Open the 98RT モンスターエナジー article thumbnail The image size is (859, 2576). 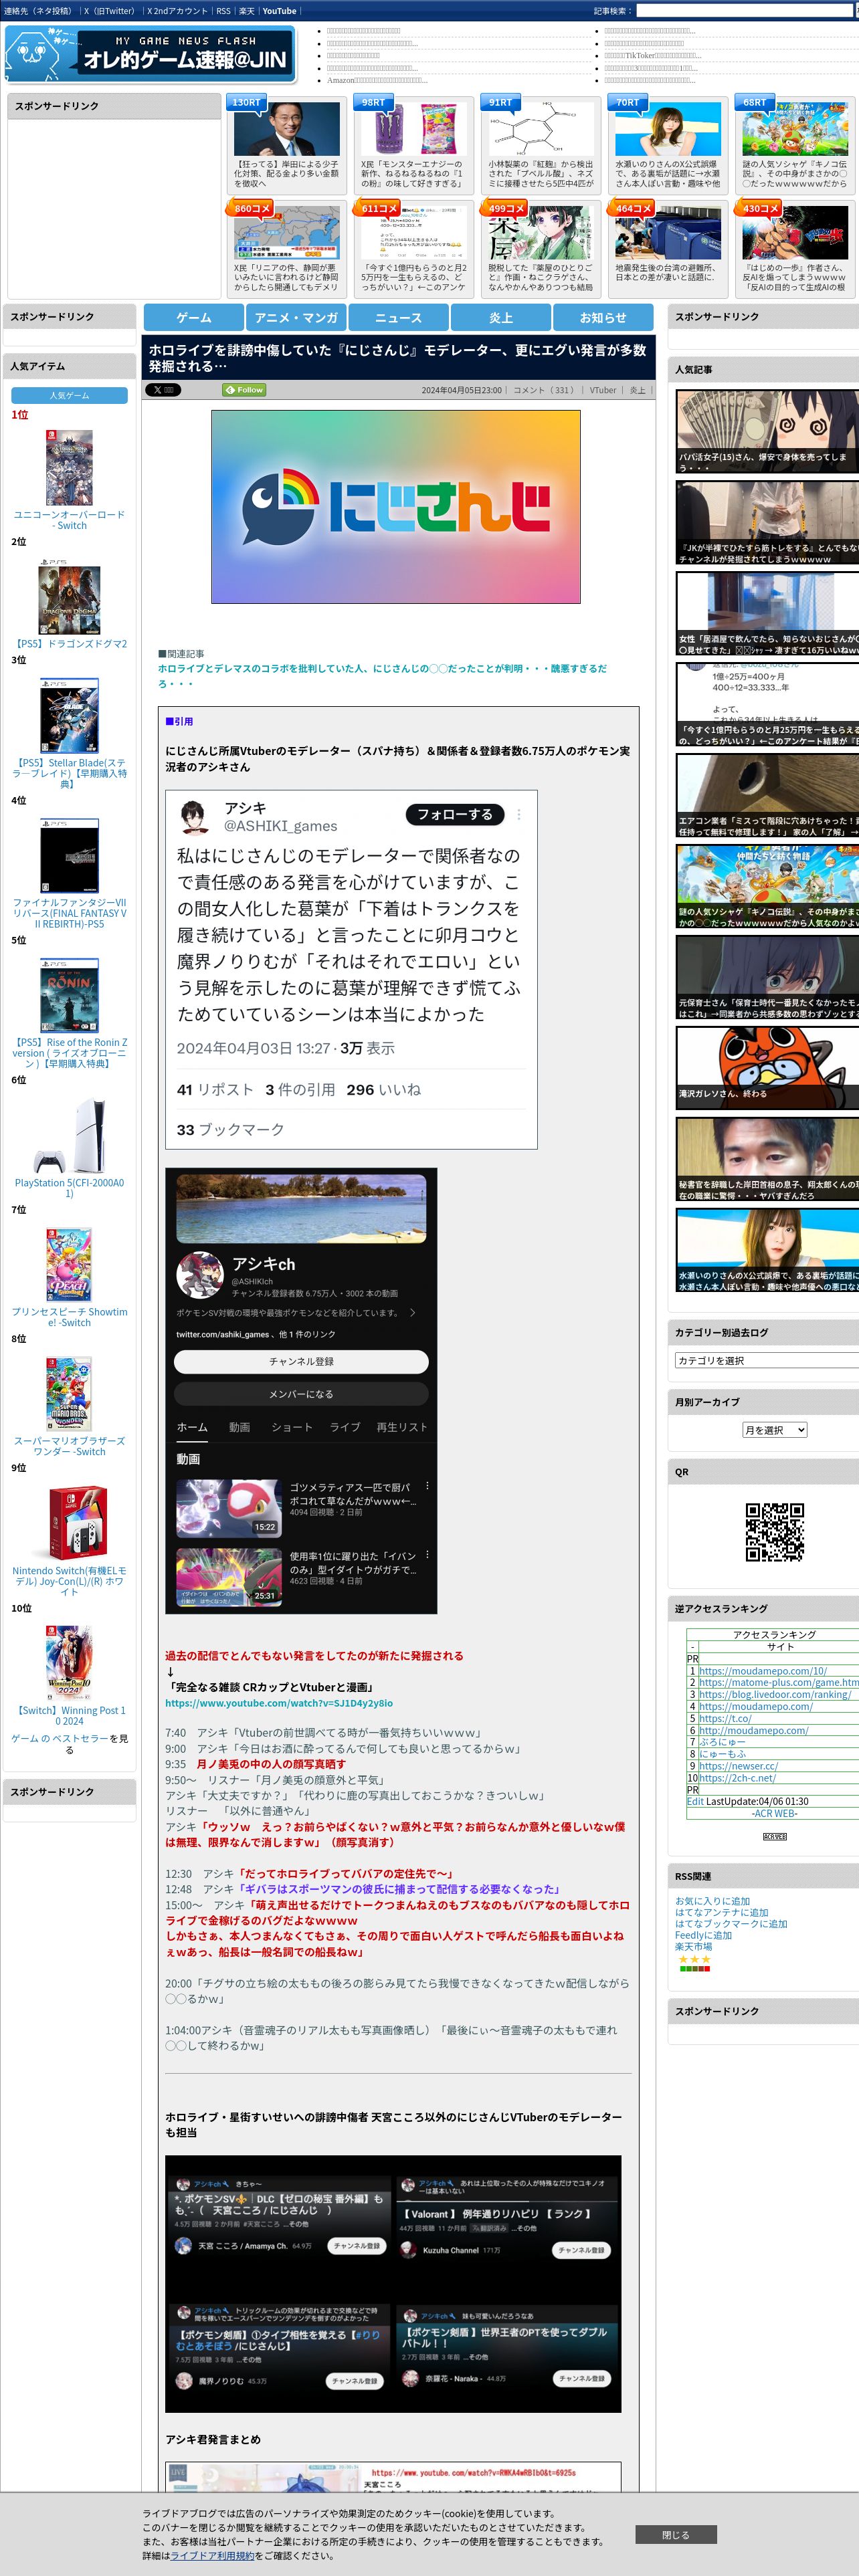point(414,129)
